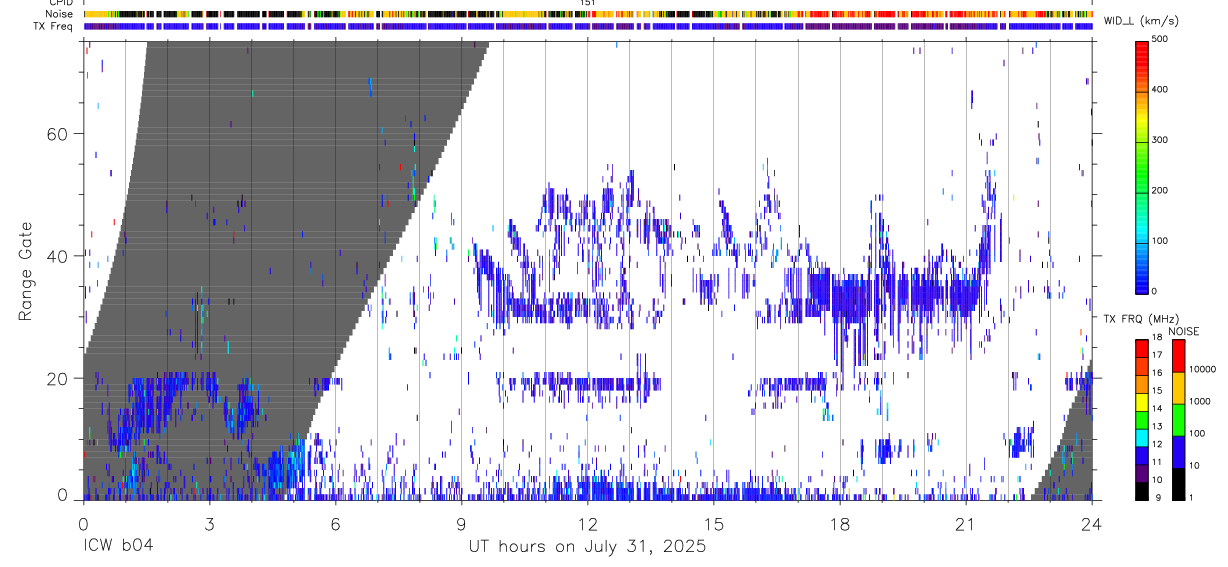
Task: Click the '200' tick on WID scale
Action: 1160,190
